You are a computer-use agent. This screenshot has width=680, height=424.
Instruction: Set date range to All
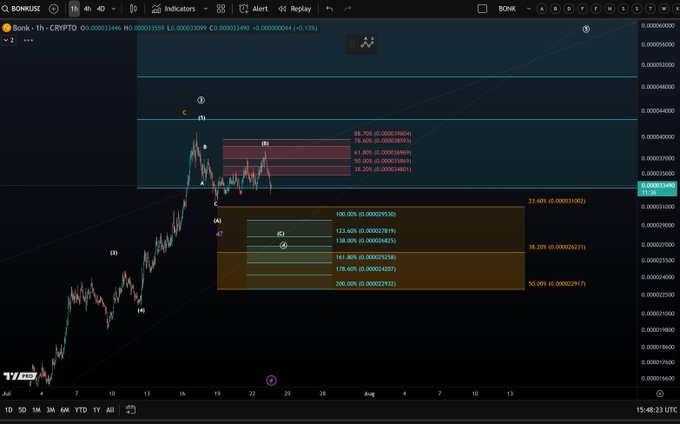click(110, 410)
